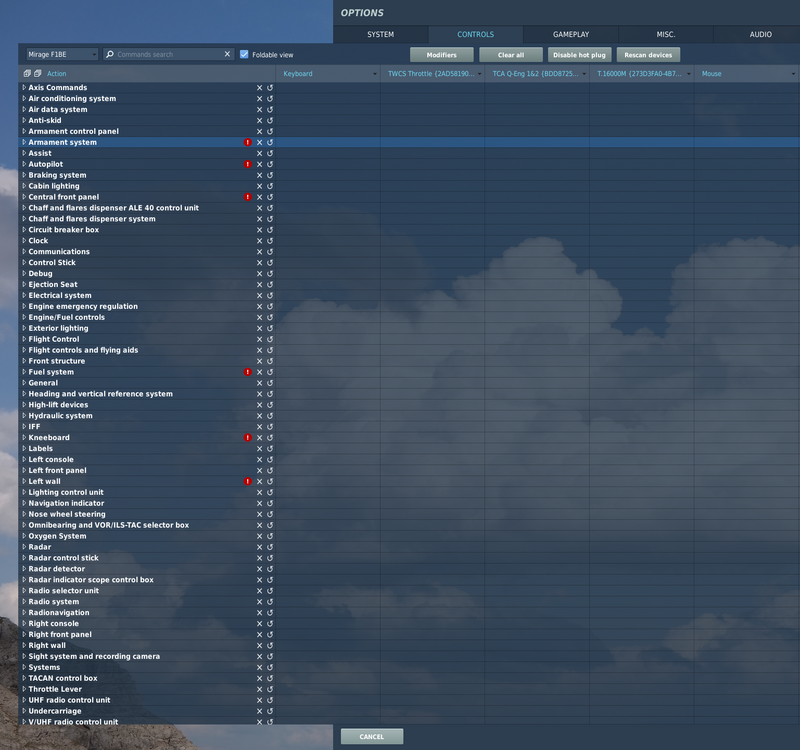Expand the Oxygen System category
The width and height of the screenshot is (800, 750).
(24, 536)
